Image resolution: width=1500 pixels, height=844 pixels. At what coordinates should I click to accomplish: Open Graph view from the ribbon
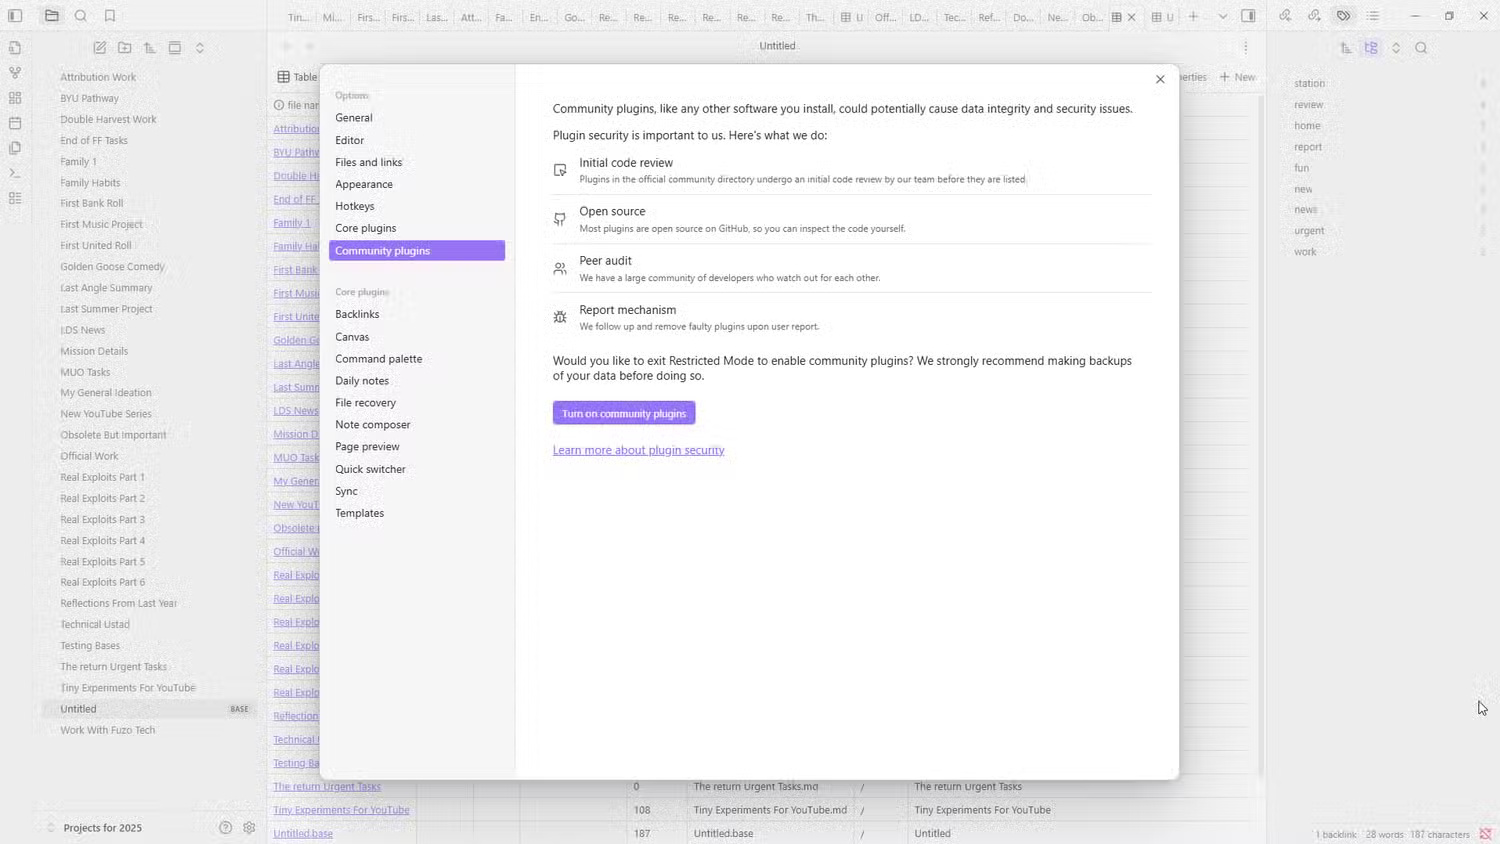click(x=15, y=73)
